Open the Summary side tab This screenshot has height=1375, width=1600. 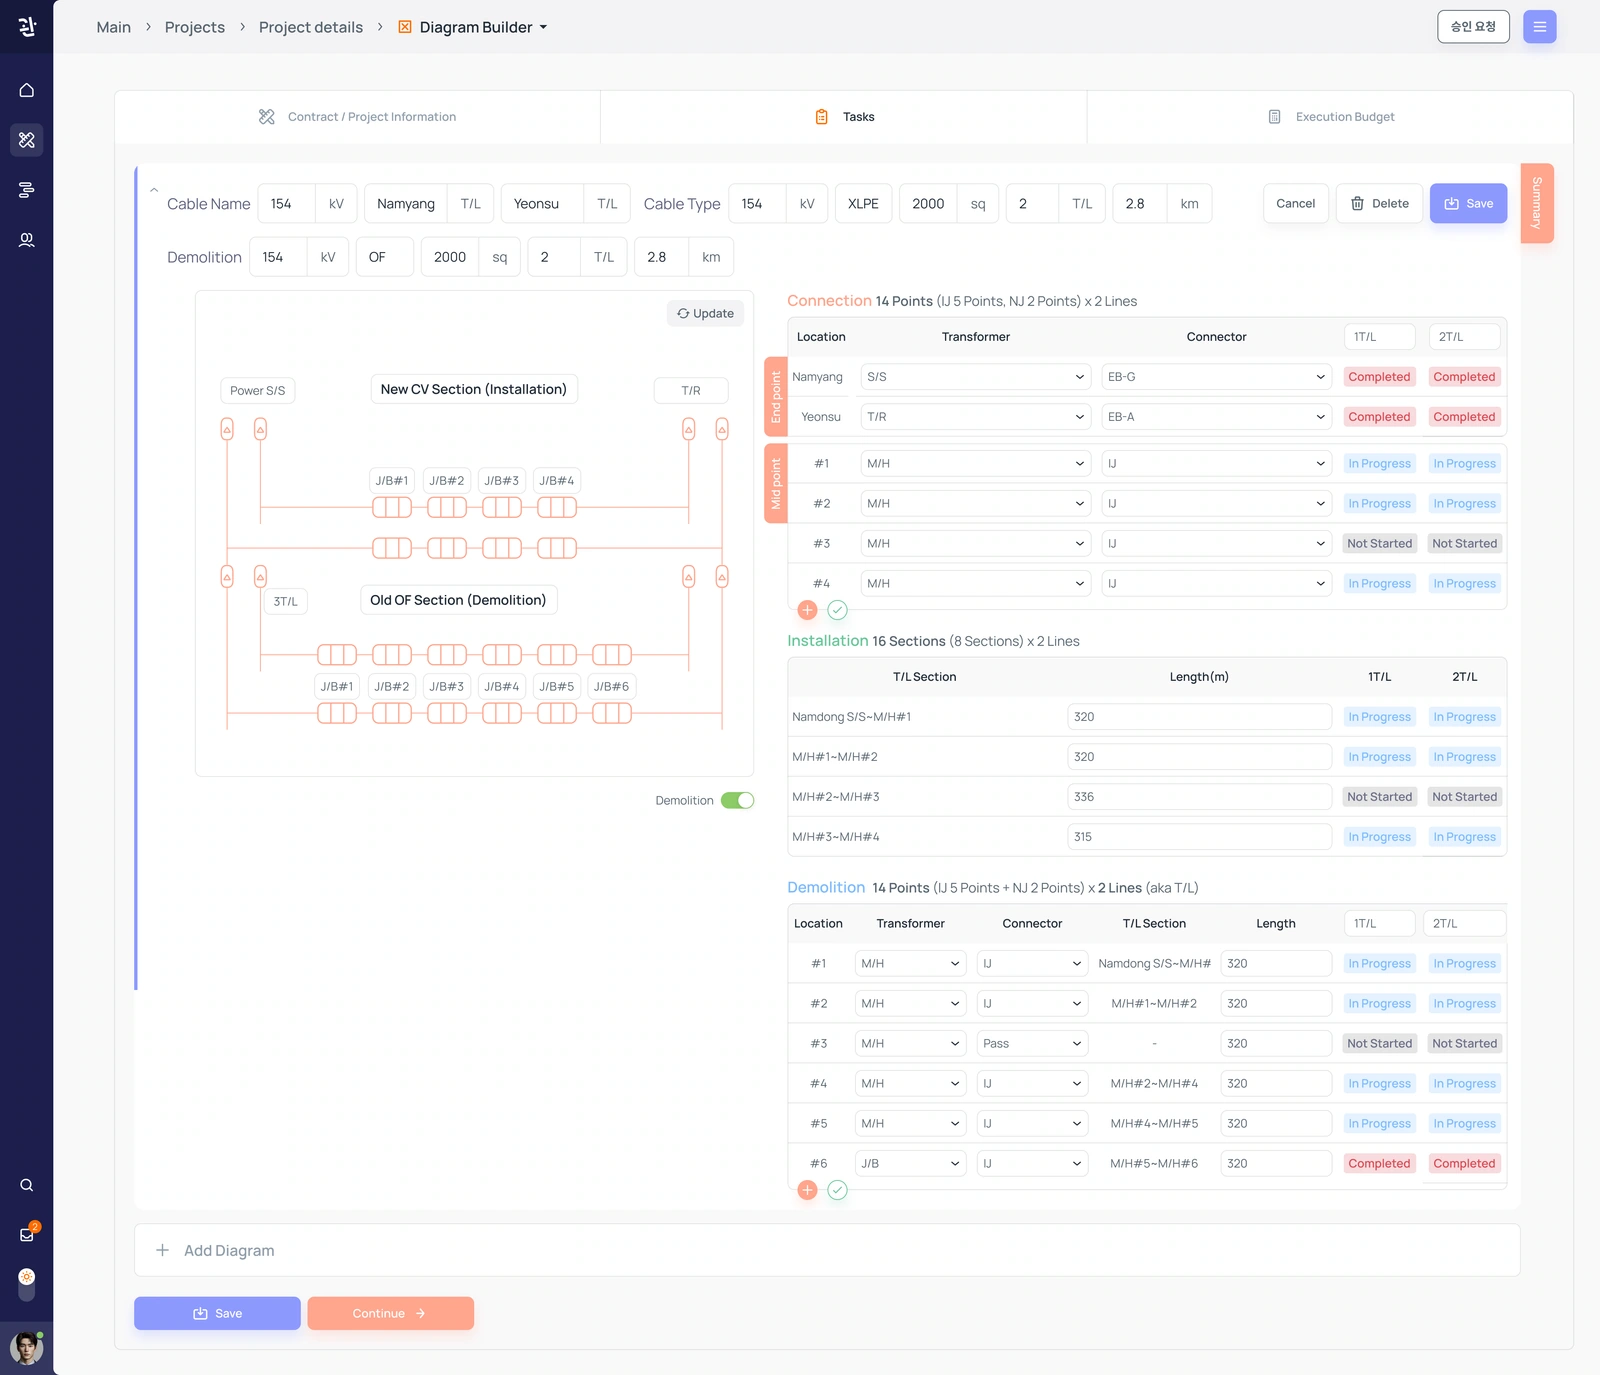point(1537,203)
